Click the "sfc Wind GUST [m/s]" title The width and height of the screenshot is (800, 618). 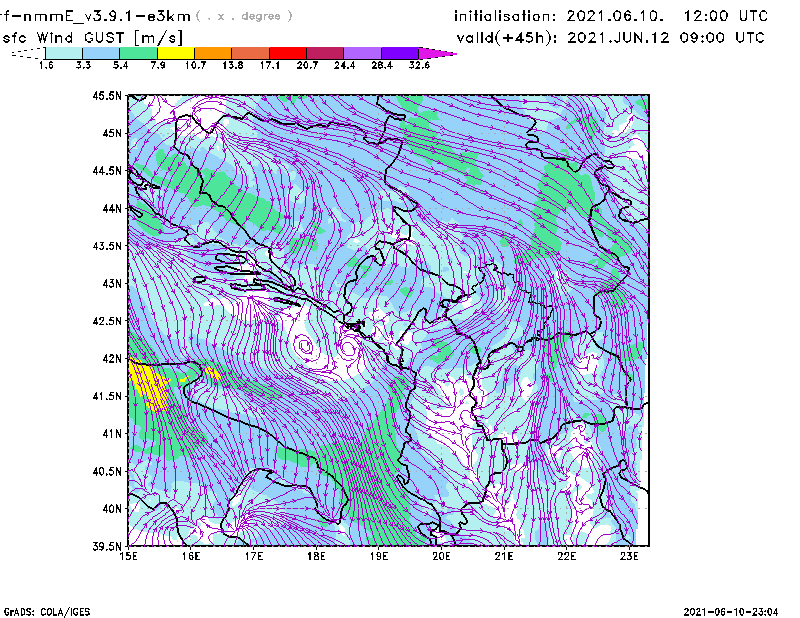click(93, 38)
